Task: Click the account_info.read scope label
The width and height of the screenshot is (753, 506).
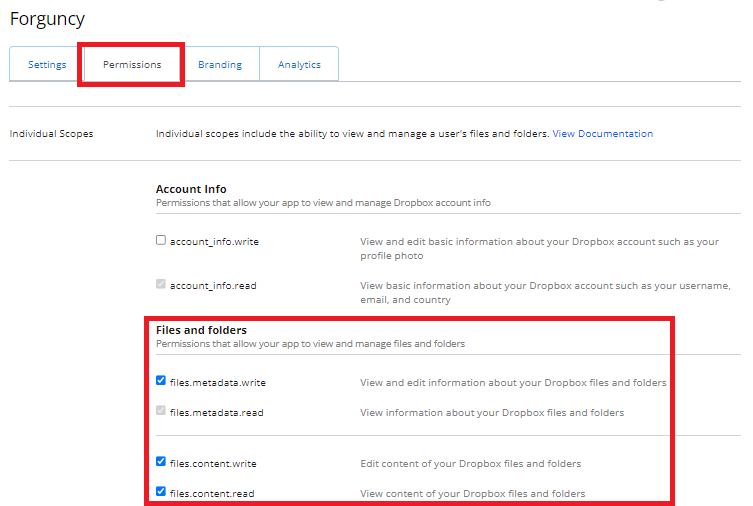Action: pyautogui.click(x=213, y=286)
